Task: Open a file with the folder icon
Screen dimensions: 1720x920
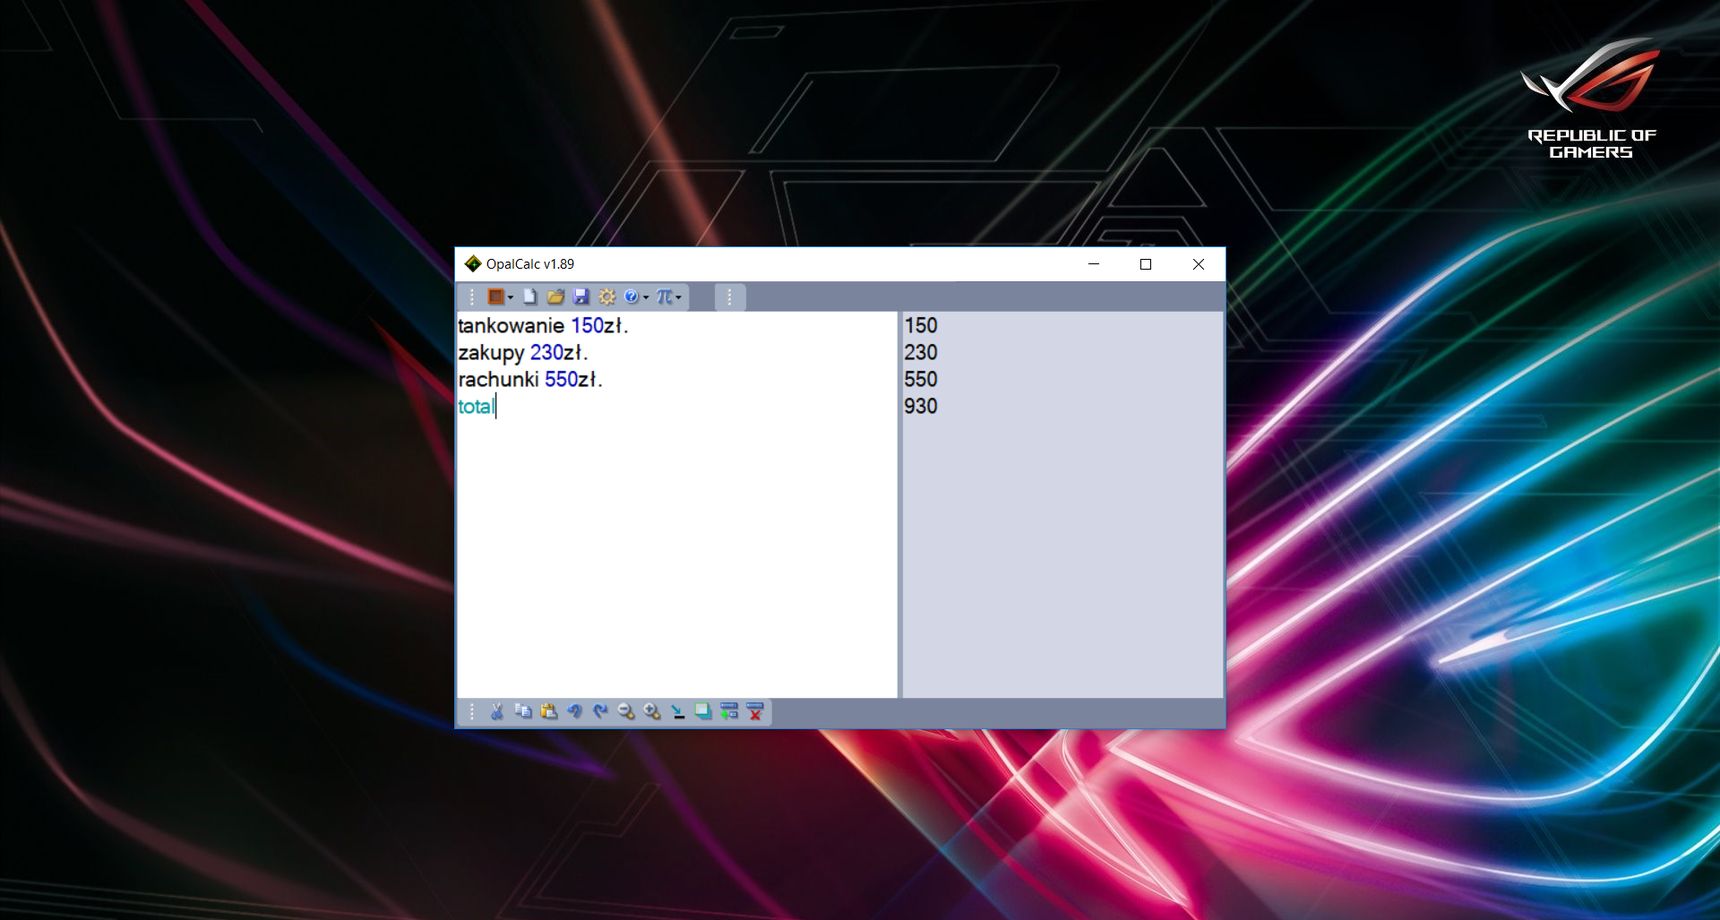Action: click(x=555, y=297)
